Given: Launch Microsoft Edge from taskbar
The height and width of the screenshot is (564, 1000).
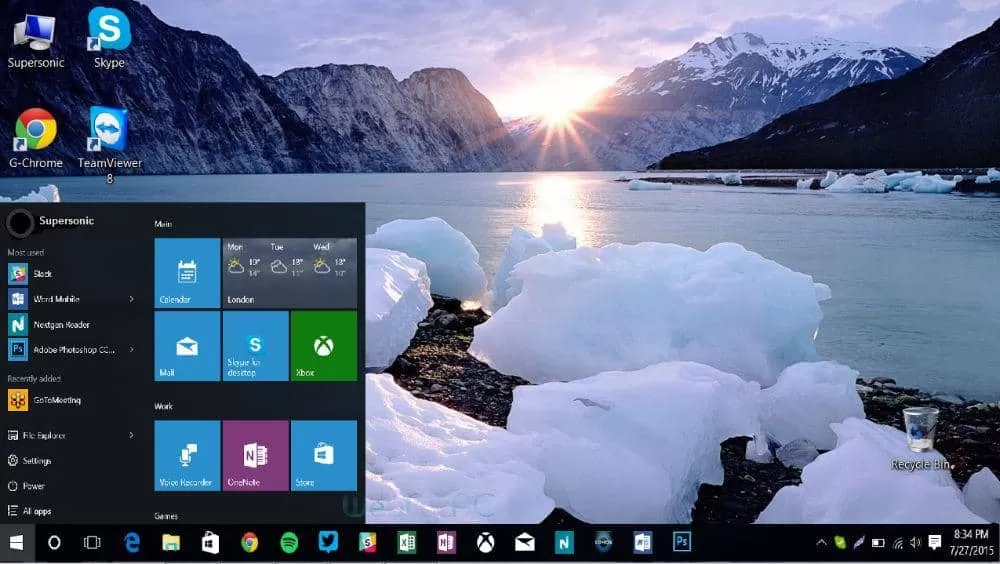Looking at the screenshot, I should 132,543.
